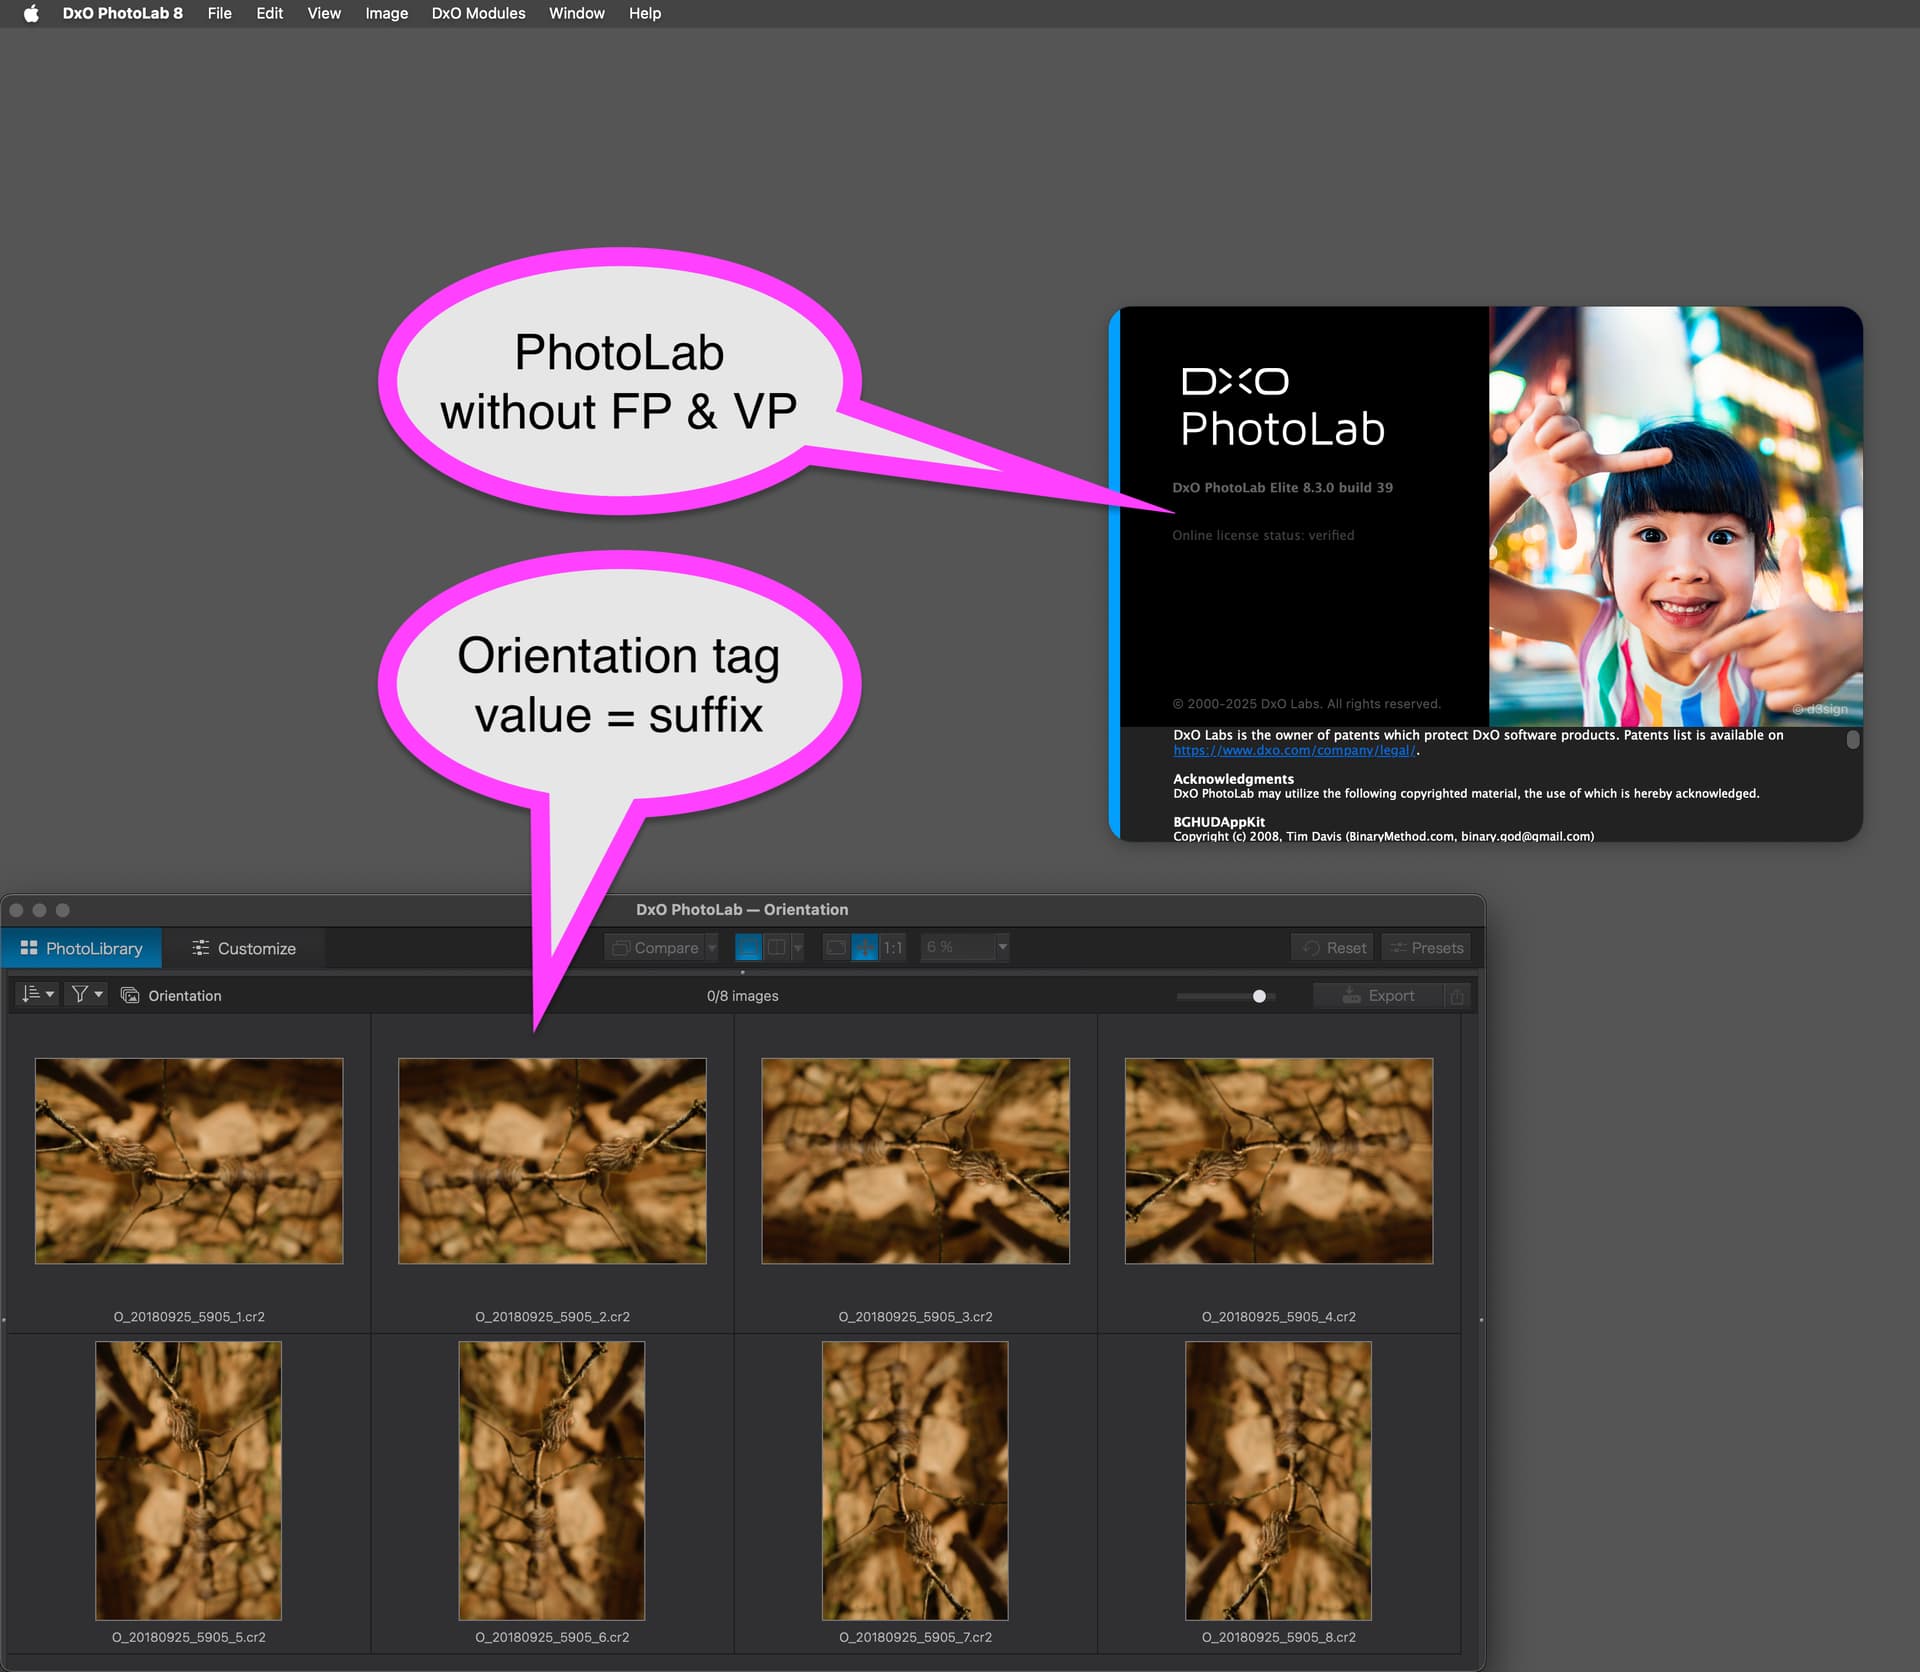Open the view mode dropdown arrow
The width and height of the screenshot is (1920, 1672).
pos(798,947)
